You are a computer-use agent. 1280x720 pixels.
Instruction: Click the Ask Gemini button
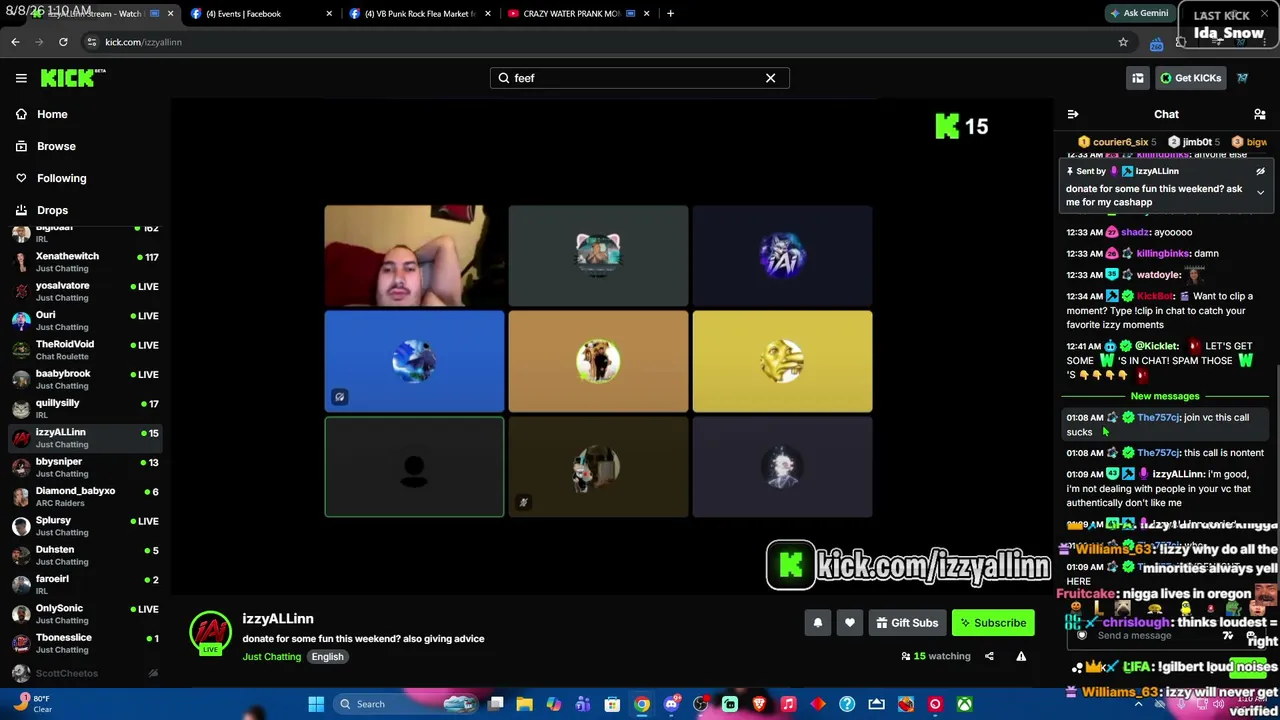1139,14
